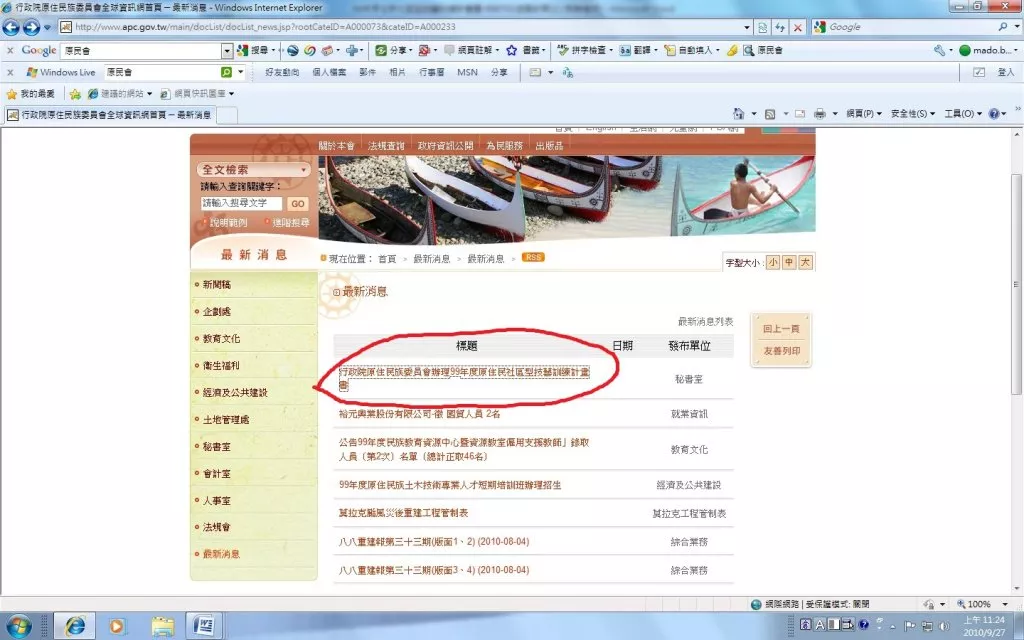Click the 翻譯 translate toolbar button
Screen dimensions: 1024x640
coord(638,50)
